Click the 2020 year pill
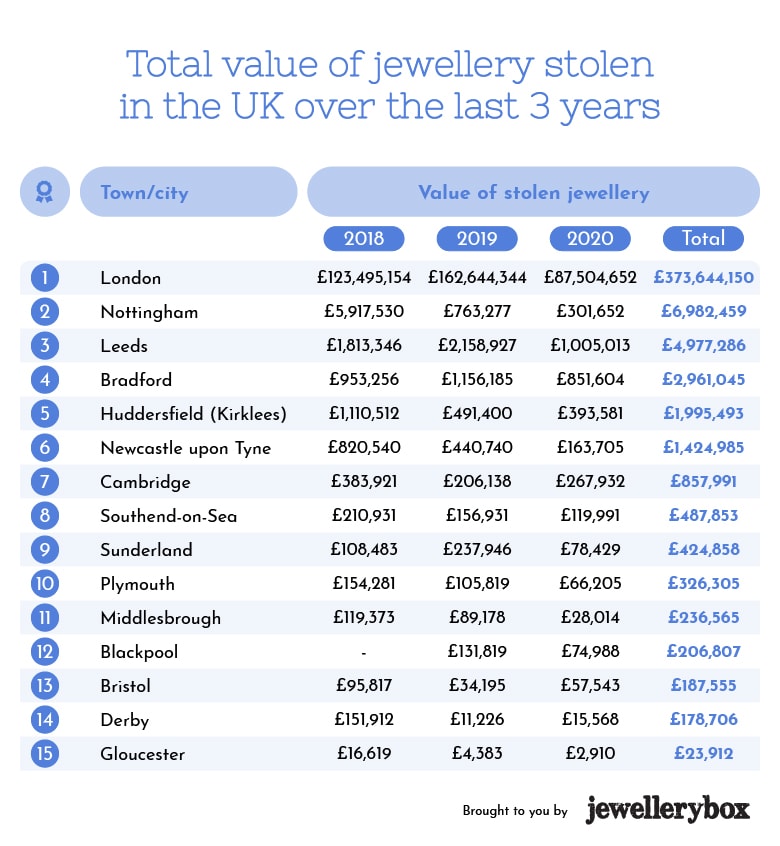The image size is (780, 846). point(590,239)
